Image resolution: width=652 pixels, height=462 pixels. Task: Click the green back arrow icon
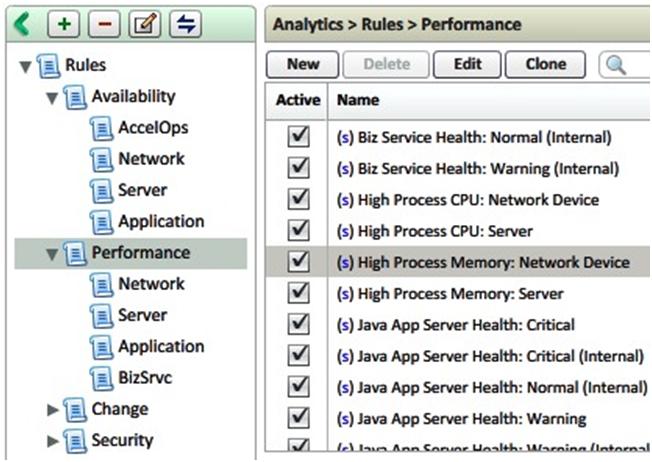(x=19, y=23)
